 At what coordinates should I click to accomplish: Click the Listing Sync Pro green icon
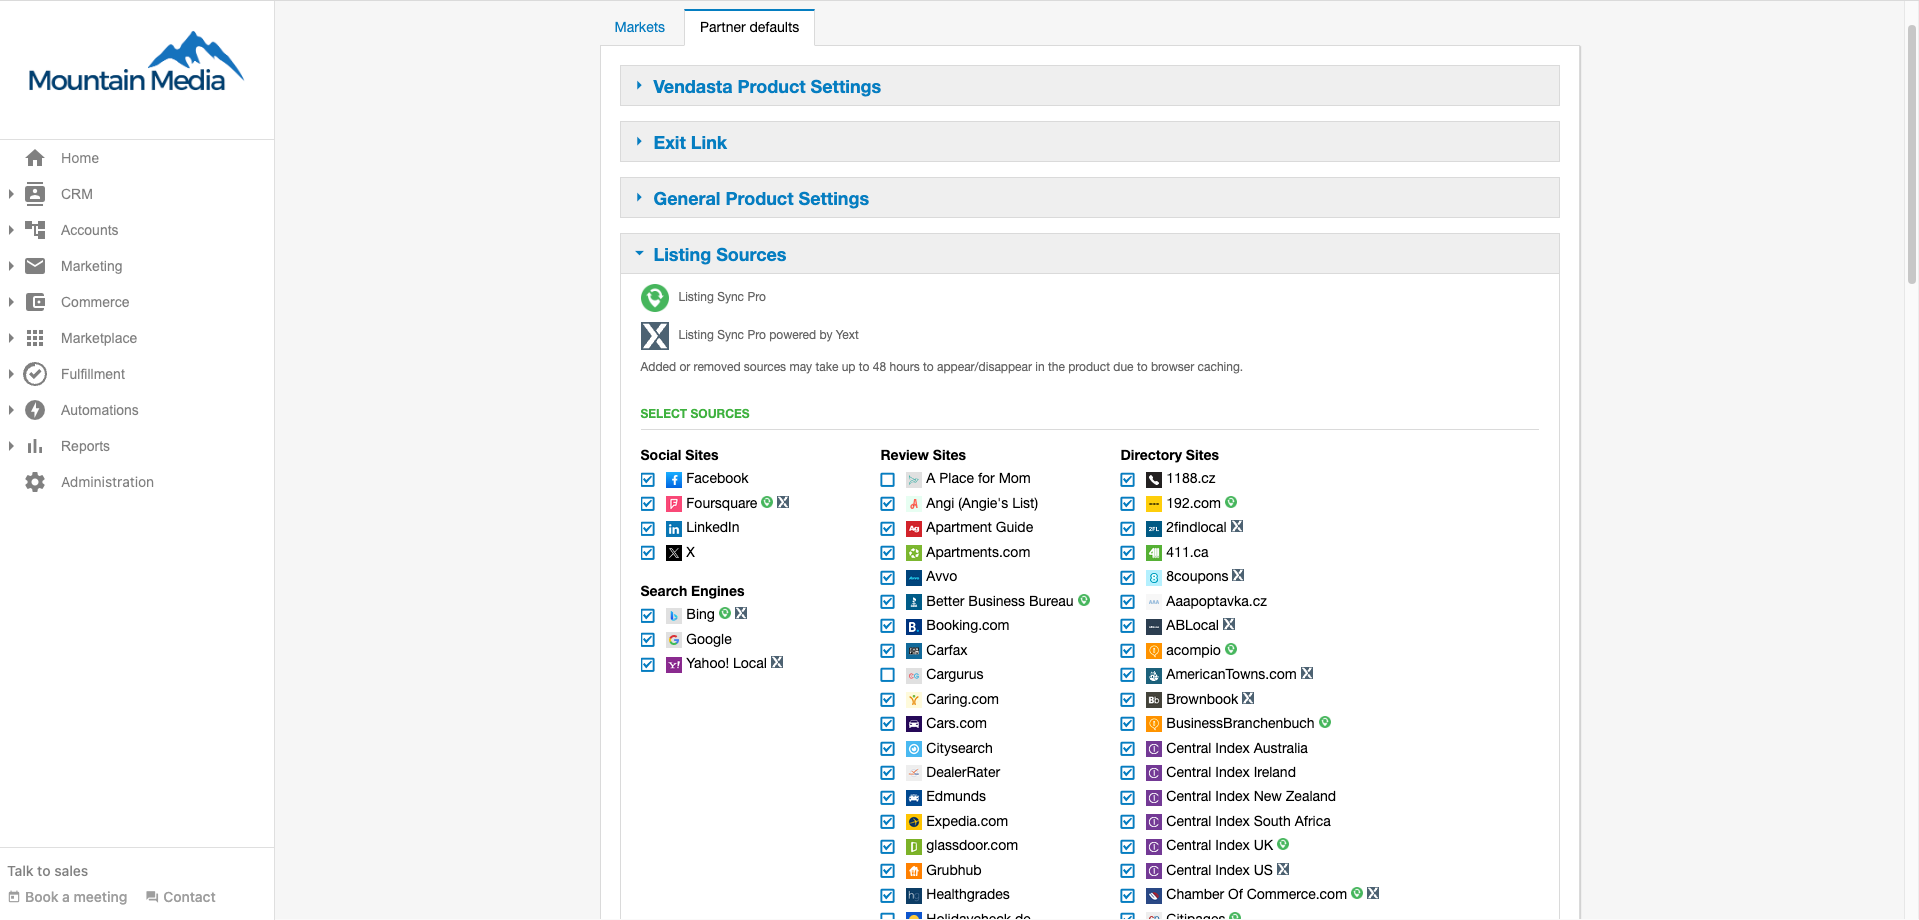pyautogui.click(x=655, y=298)
